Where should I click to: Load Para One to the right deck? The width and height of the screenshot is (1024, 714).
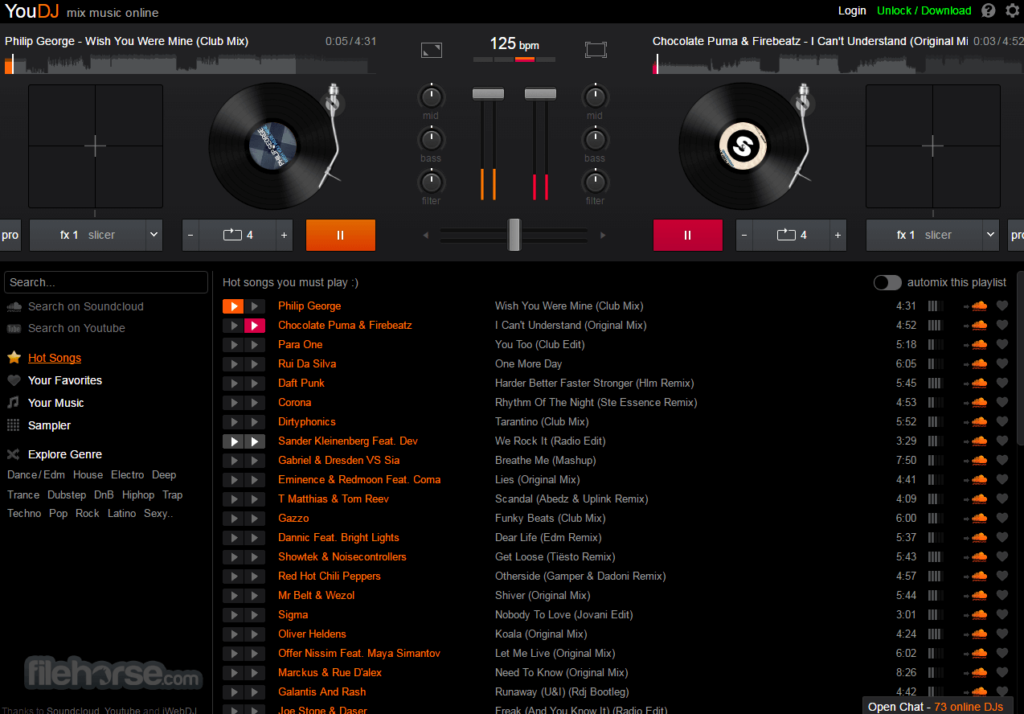point(255,344)
